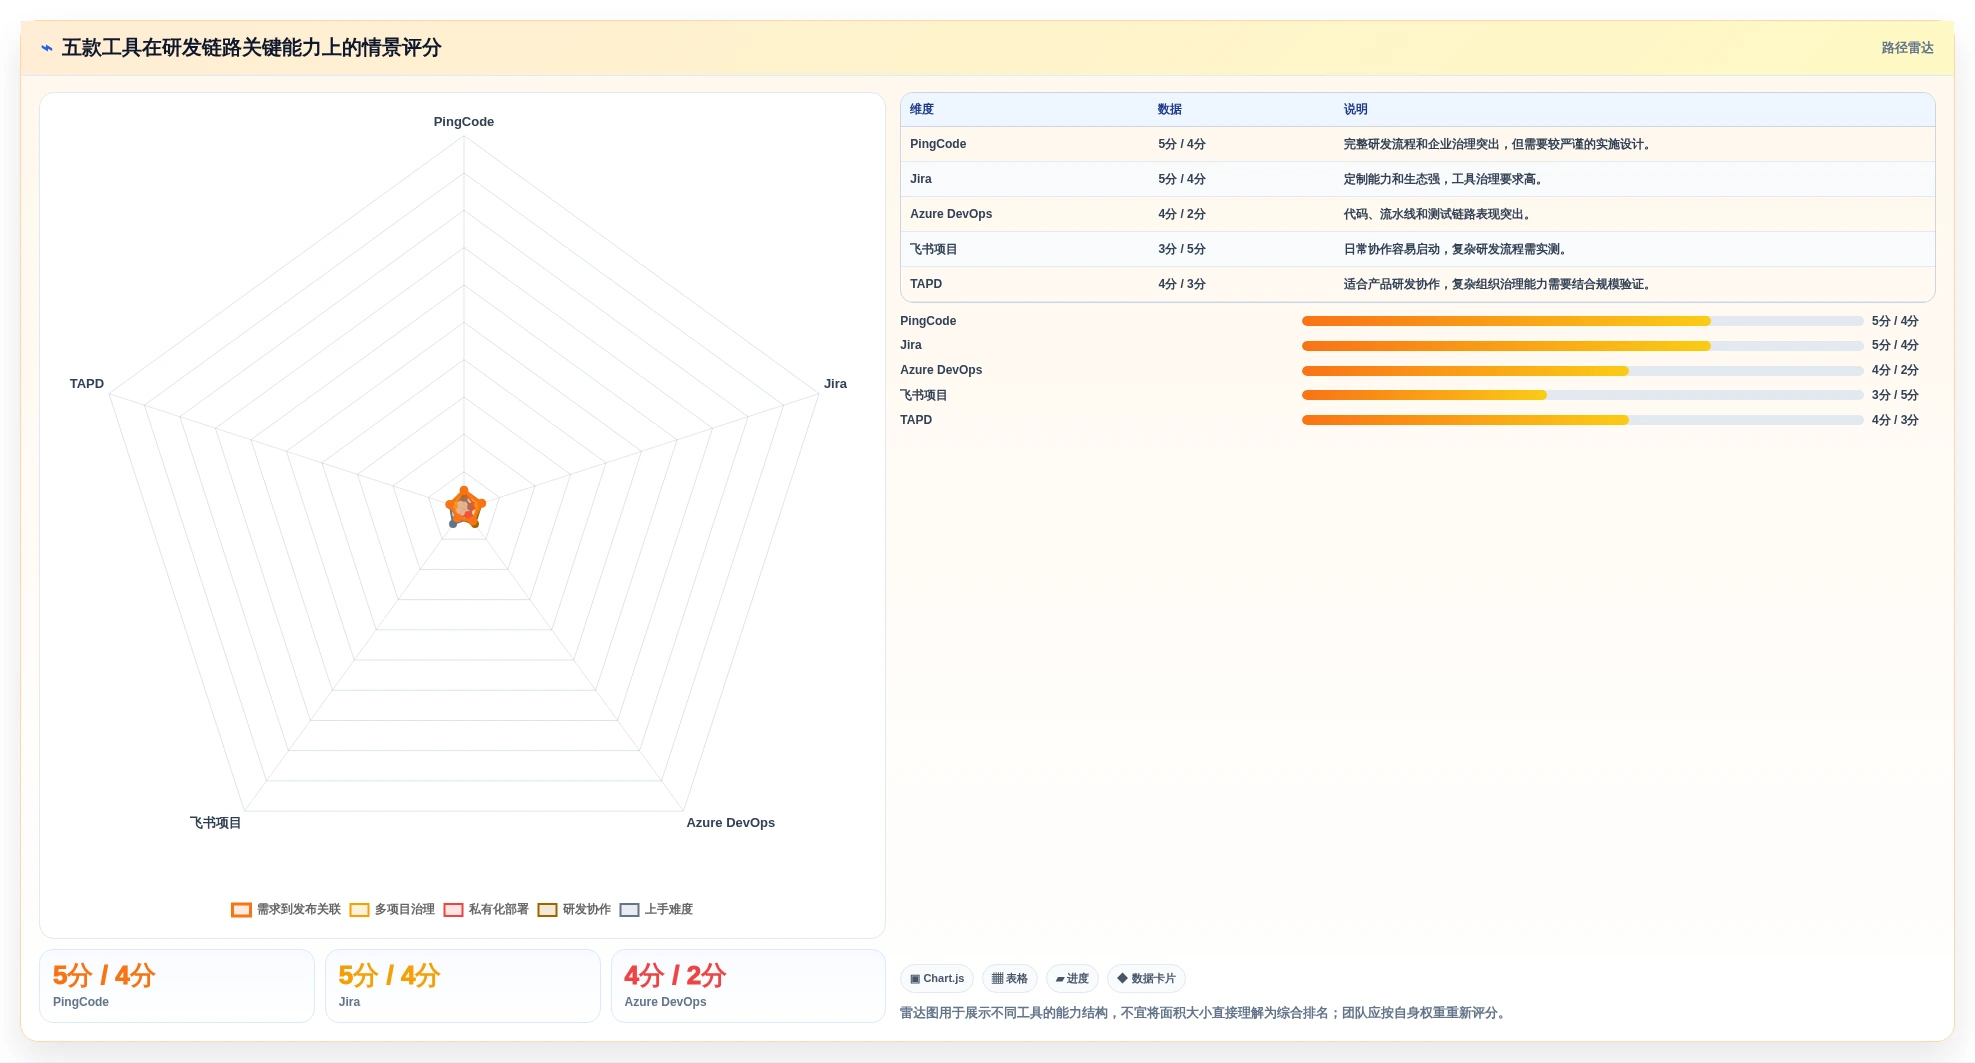The width and height of the screenshot is (1975, 1063).
Task: Select the 数据卡片 tag chip
Action: point(1146,979)
